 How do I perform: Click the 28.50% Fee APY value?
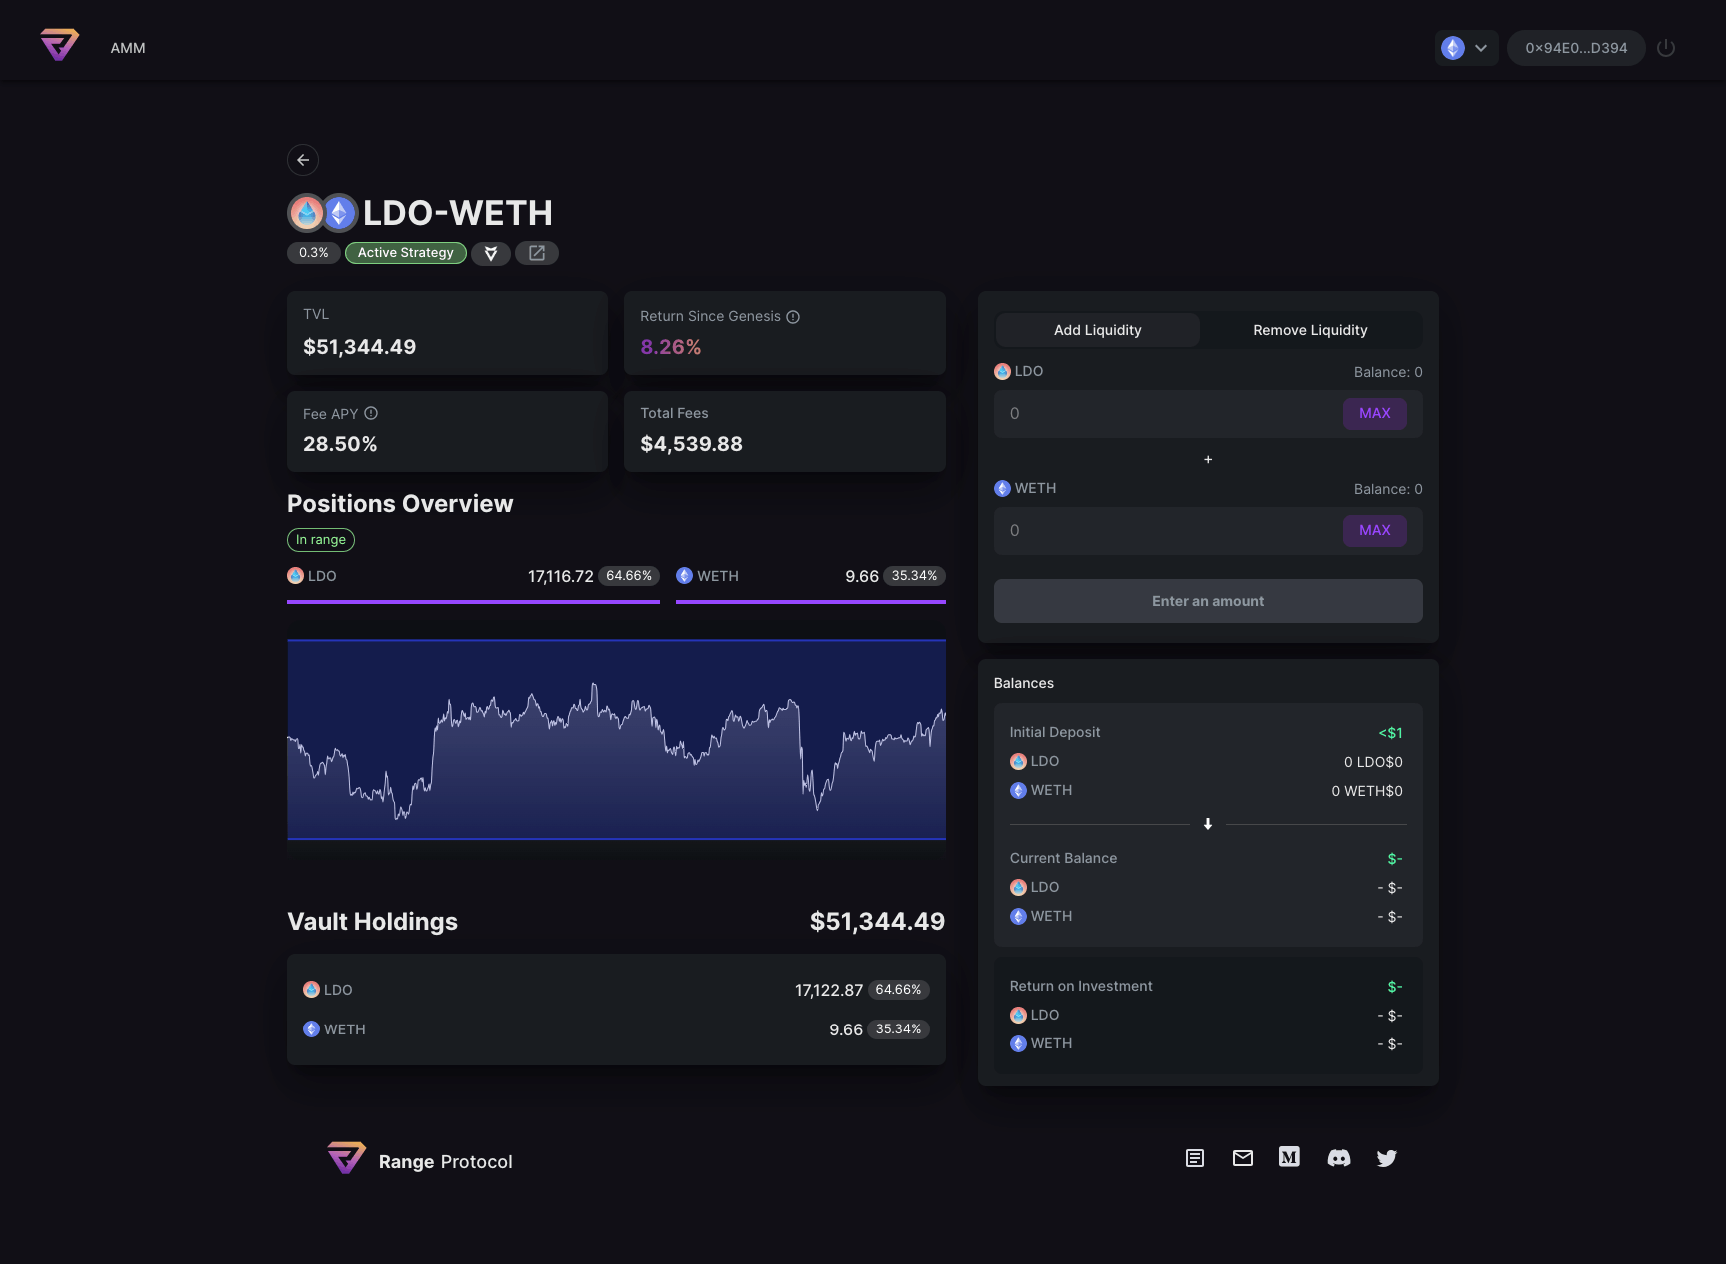point(340,444)
